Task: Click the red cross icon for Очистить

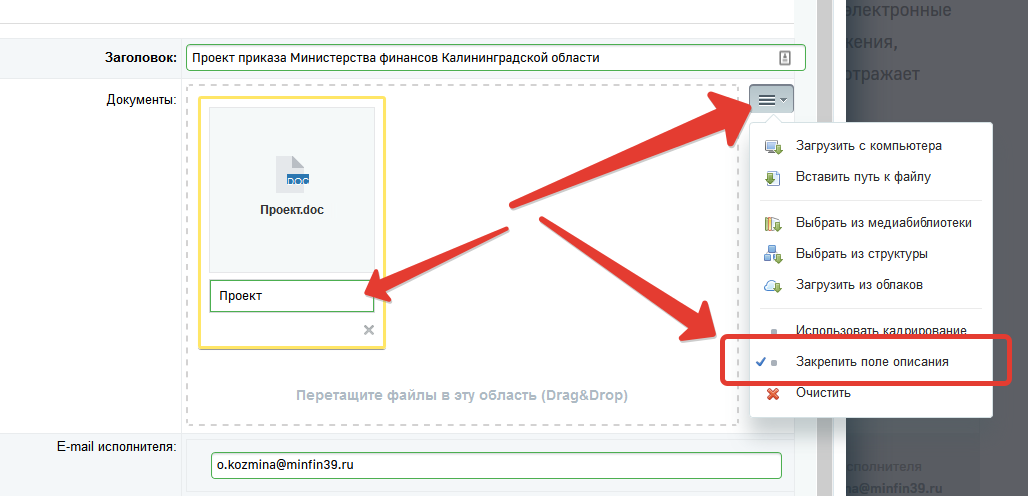Action: 773,393
